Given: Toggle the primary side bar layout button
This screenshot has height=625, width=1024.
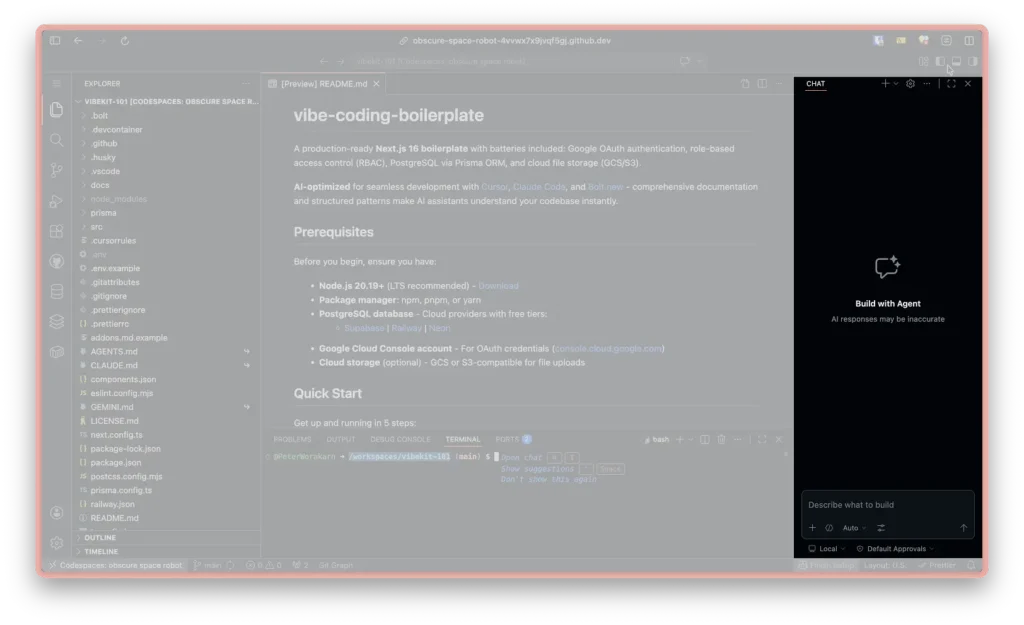Looking at the screenshot, I should [x=940, y=61].
